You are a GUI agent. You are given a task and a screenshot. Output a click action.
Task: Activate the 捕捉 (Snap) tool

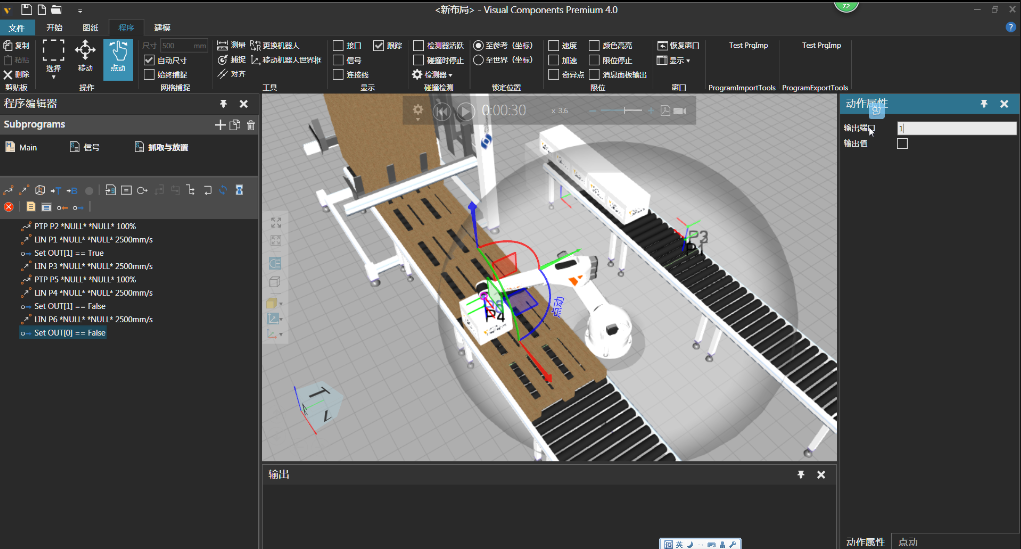coord(231,59)
